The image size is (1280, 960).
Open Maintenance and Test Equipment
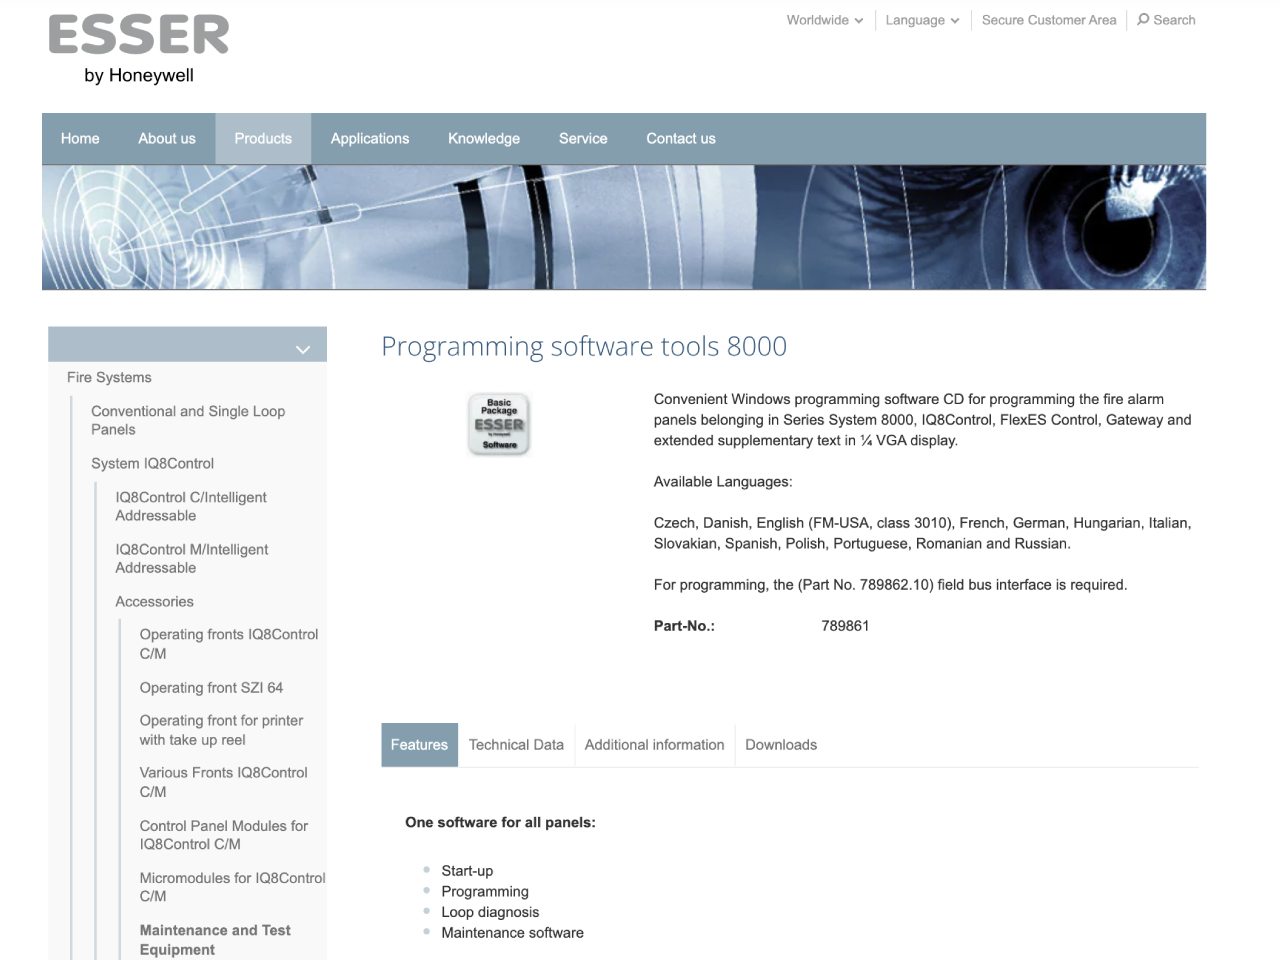click(x=215, y=940)
